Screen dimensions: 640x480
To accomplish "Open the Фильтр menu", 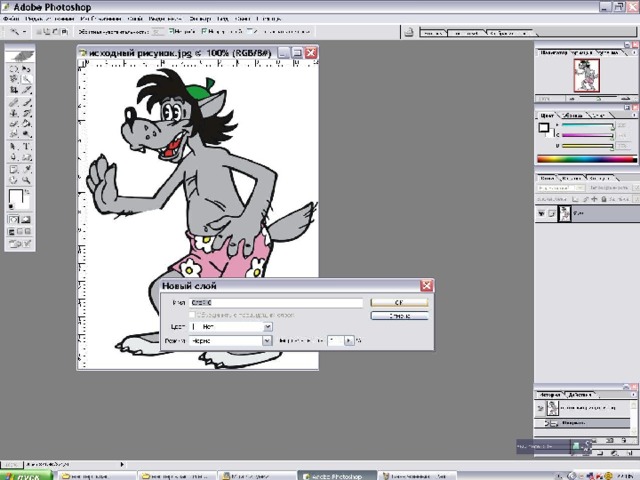I will 200,19.
